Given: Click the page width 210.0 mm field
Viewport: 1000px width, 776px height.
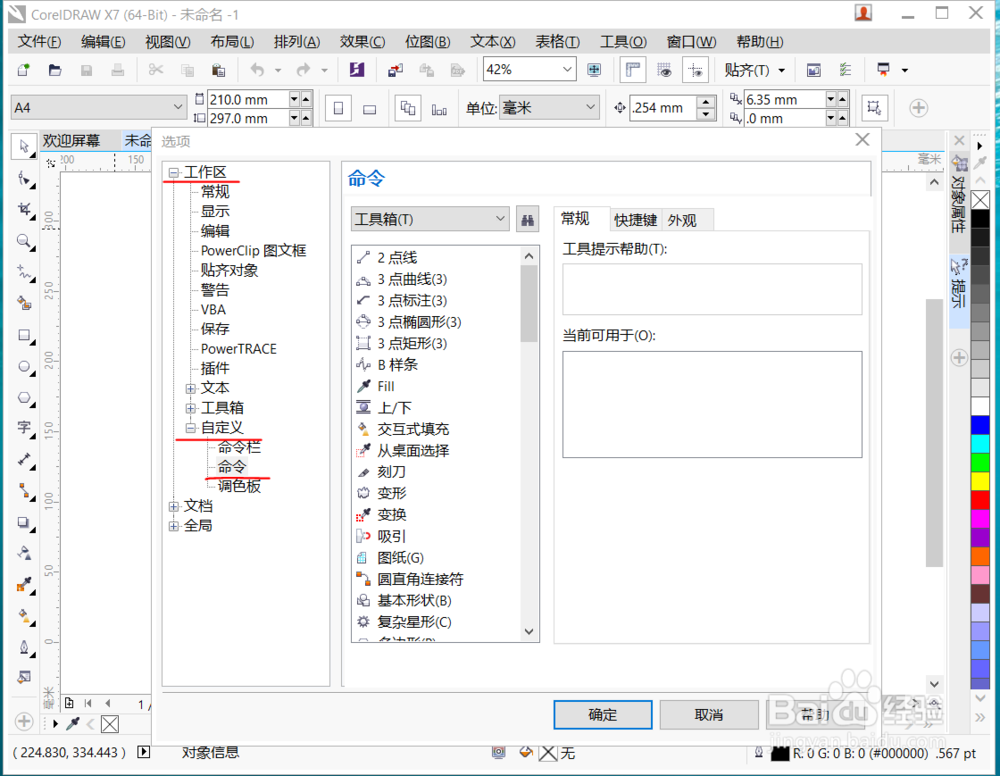Looking at the screenshot, I should 247,99.
